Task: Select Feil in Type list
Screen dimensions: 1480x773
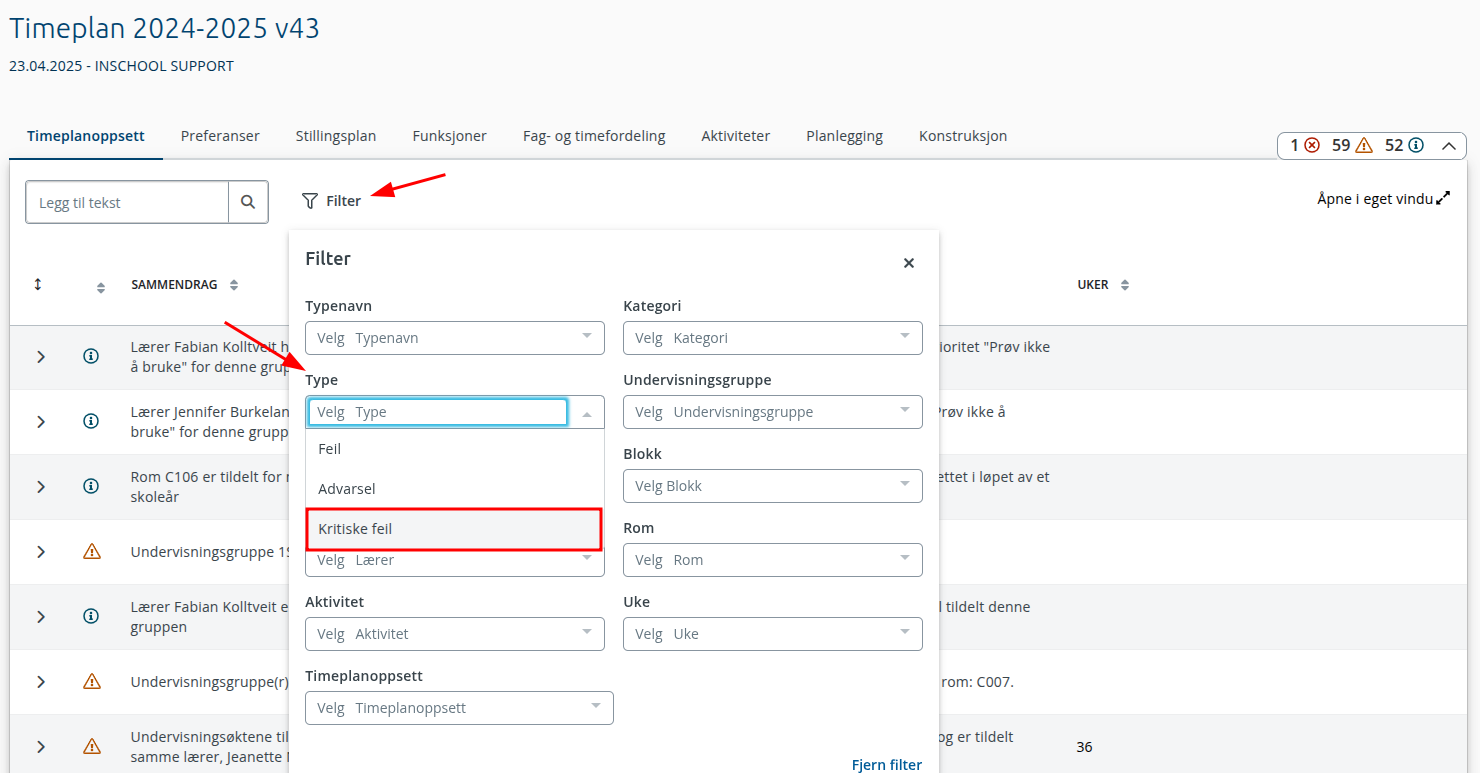Action: pyautogui.click(x=455, y=449)
